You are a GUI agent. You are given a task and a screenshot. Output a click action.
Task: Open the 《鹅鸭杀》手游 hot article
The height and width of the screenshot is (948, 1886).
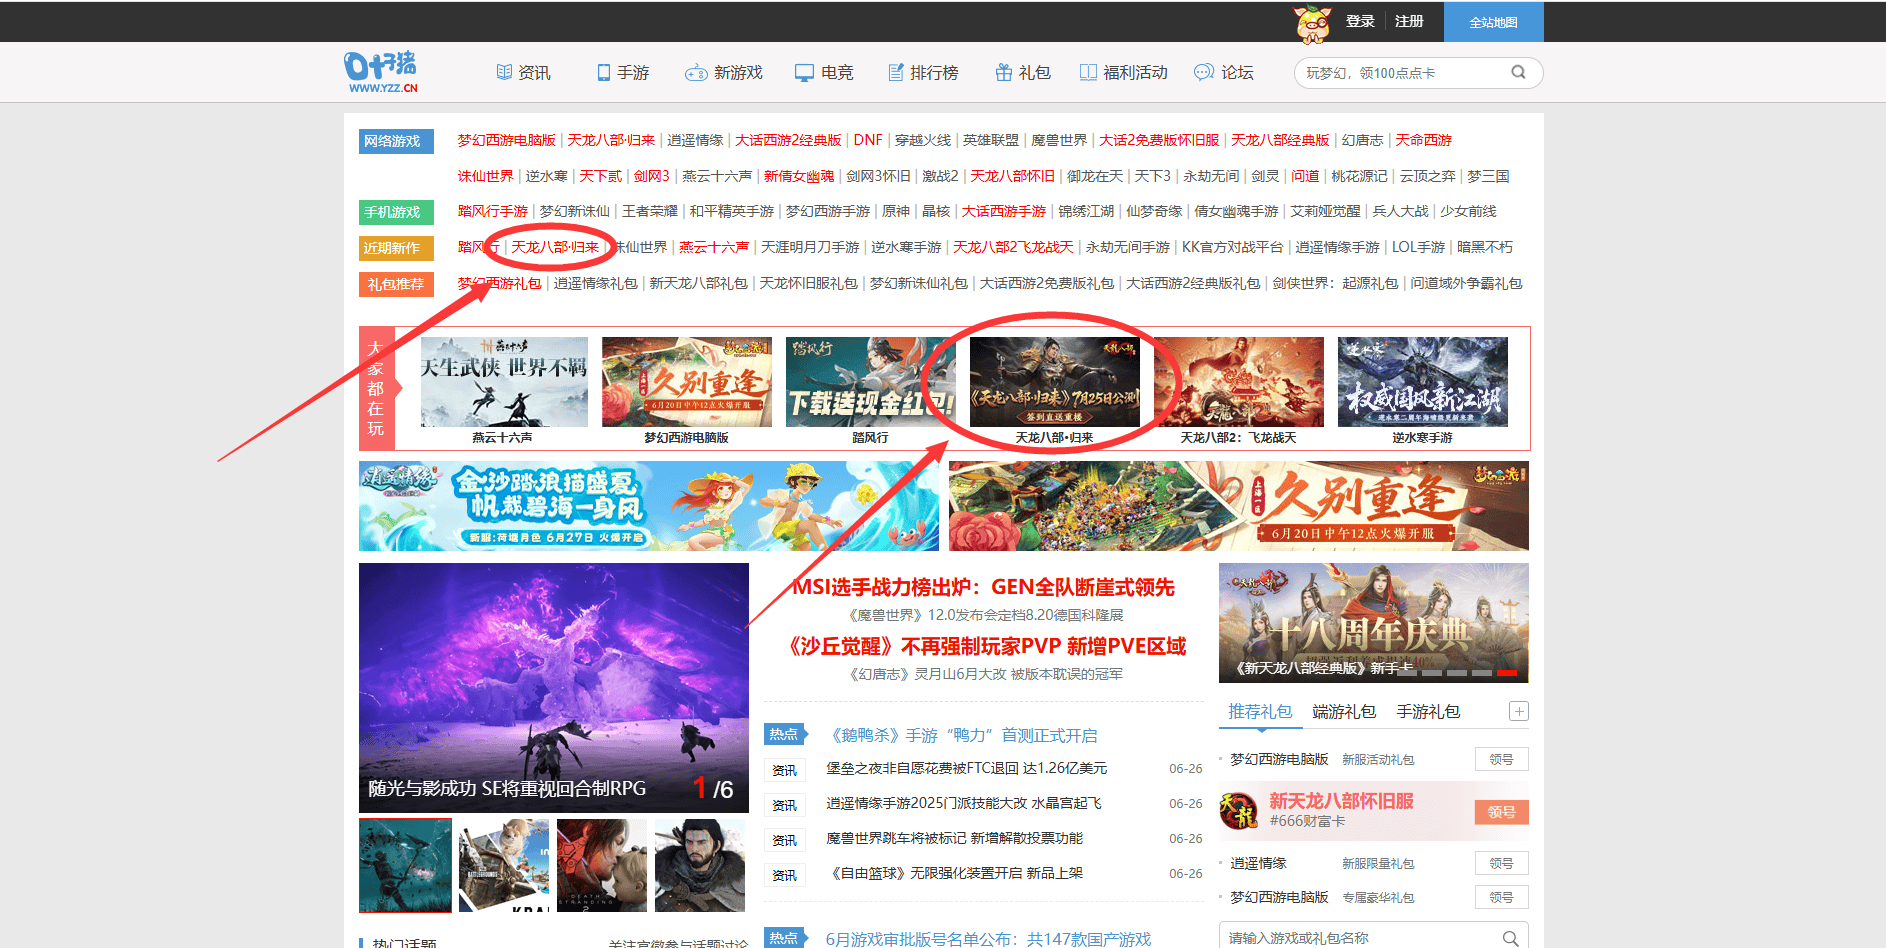coord(964,735)
